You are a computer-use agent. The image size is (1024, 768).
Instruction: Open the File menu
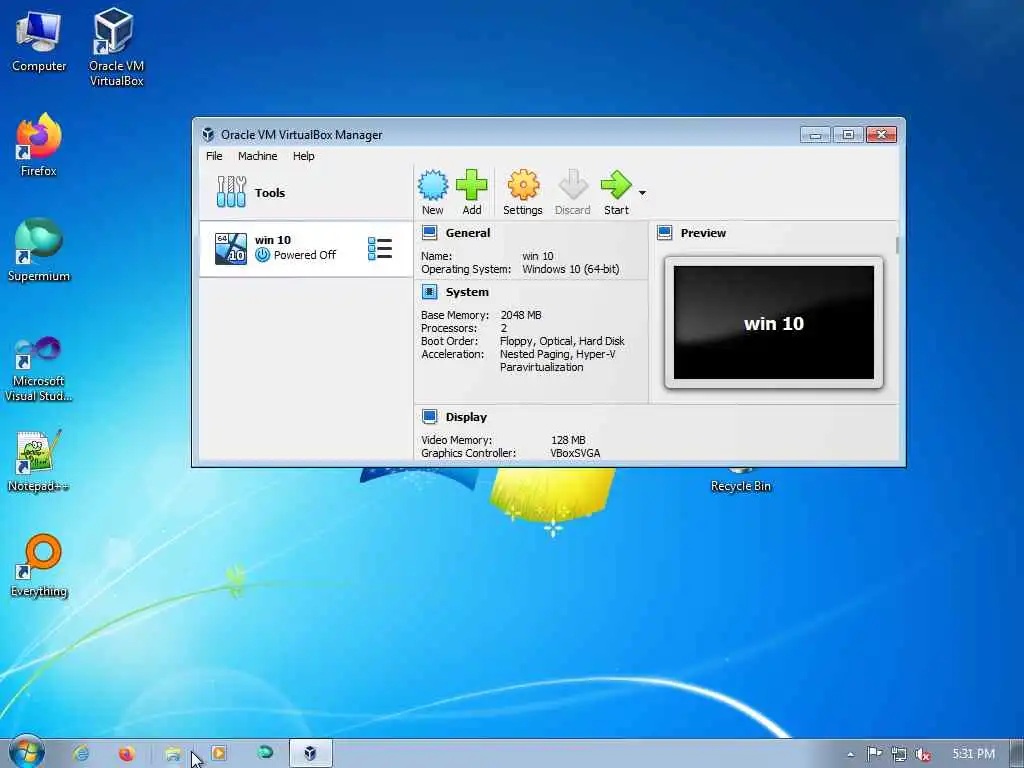[214, 156]
